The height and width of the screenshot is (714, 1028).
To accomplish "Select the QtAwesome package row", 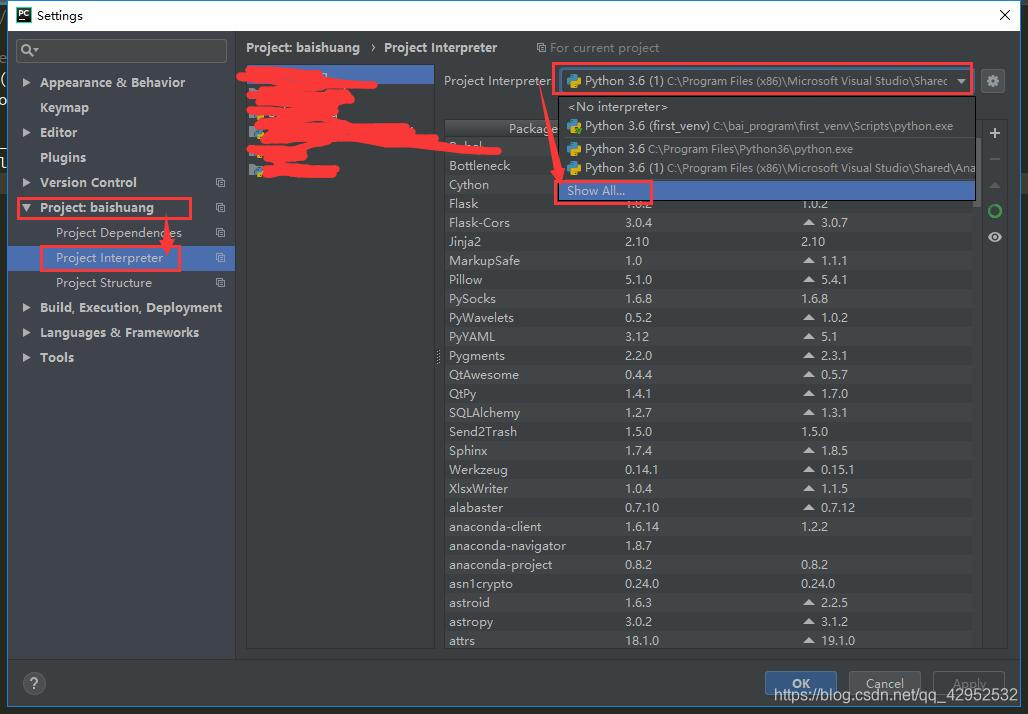I will pyautogui.click(x=708, y=375).
